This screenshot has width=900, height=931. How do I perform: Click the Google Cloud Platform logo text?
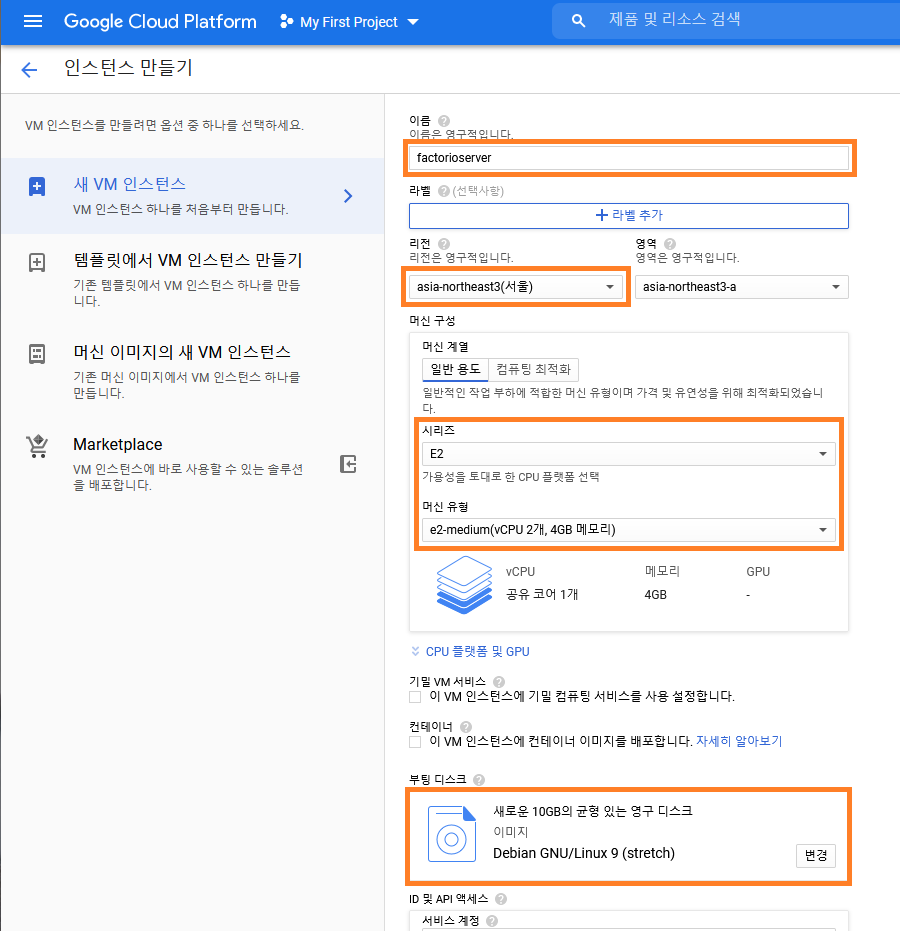[x=160, y=21]
